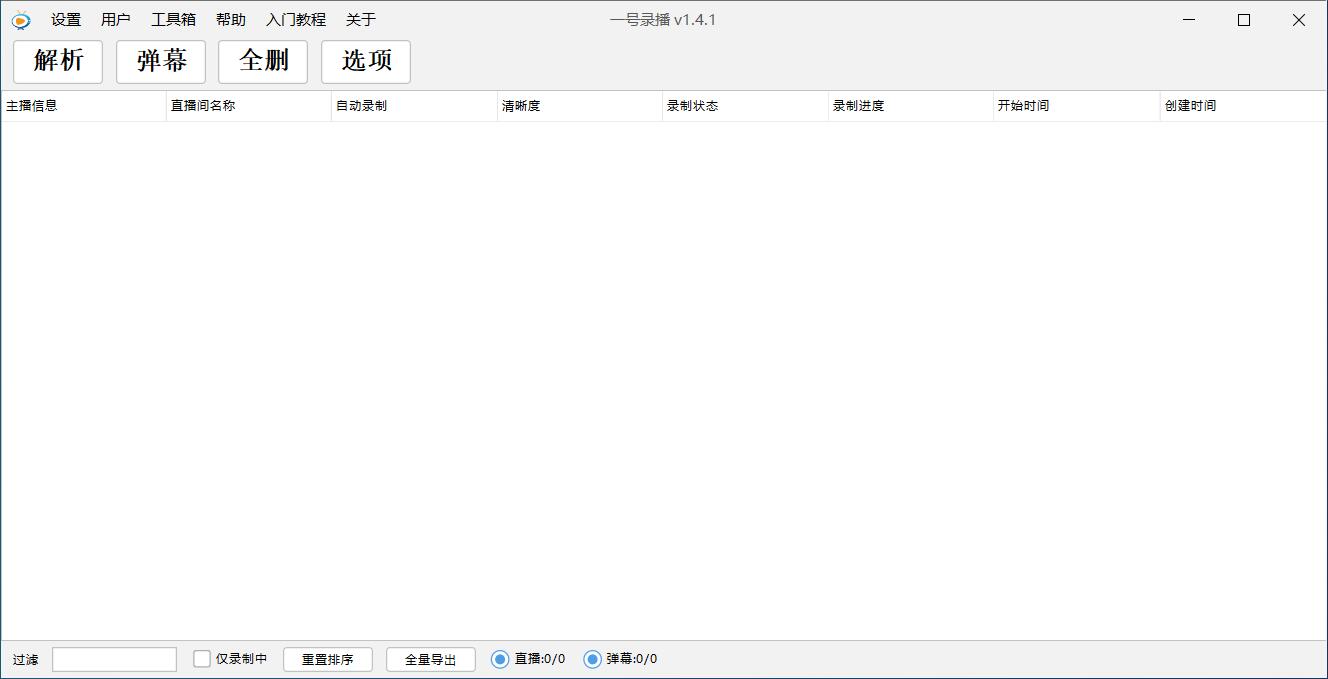Open the 工具箱 menu
This screenshot has width=1328, height=679.
coord(173,19)
